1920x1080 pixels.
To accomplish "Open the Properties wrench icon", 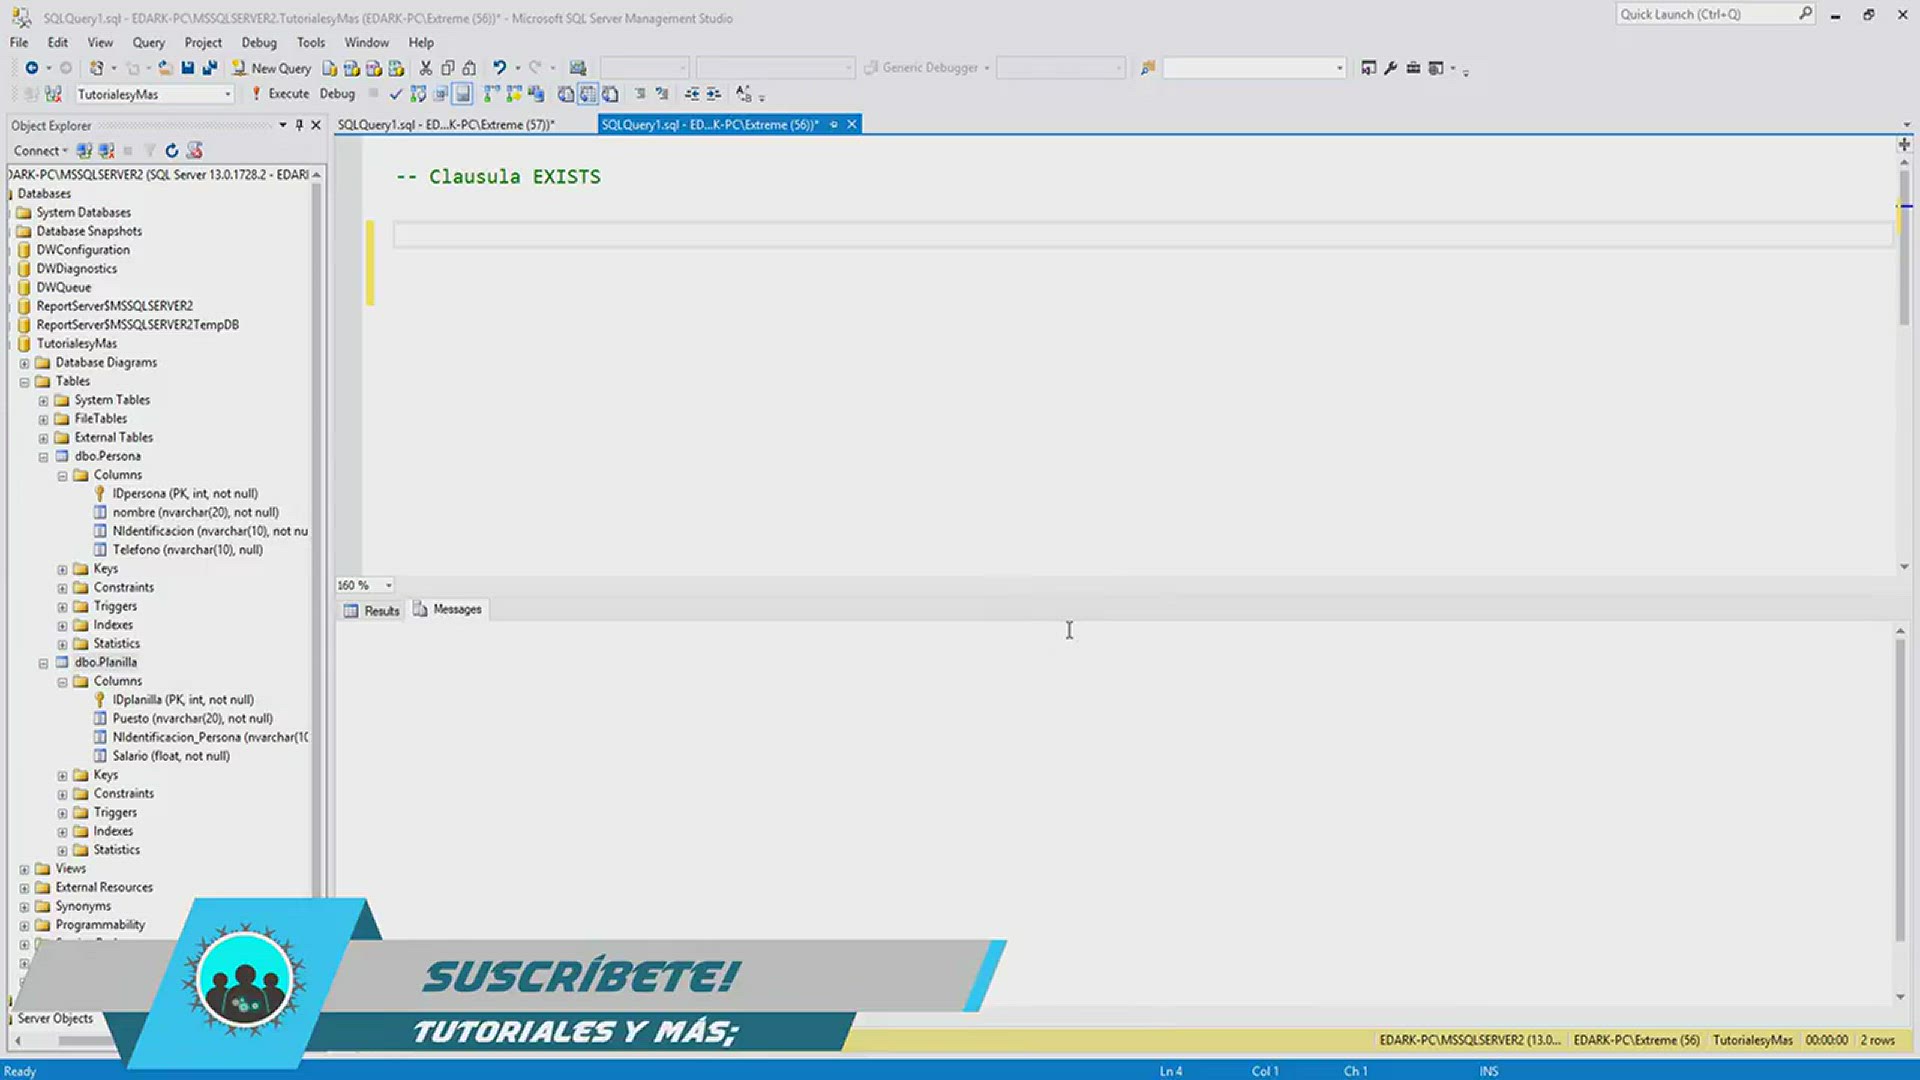I will [x=1391, y=68].
